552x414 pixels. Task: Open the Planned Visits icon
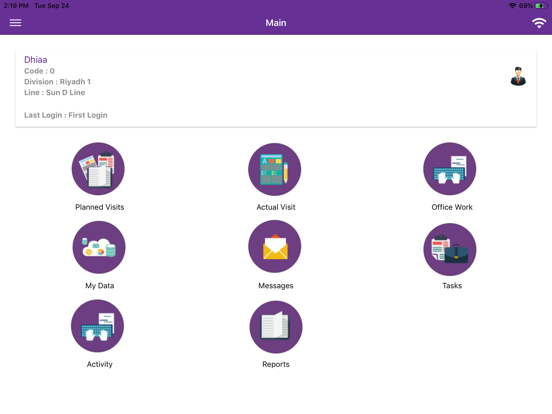pos(98,169)
